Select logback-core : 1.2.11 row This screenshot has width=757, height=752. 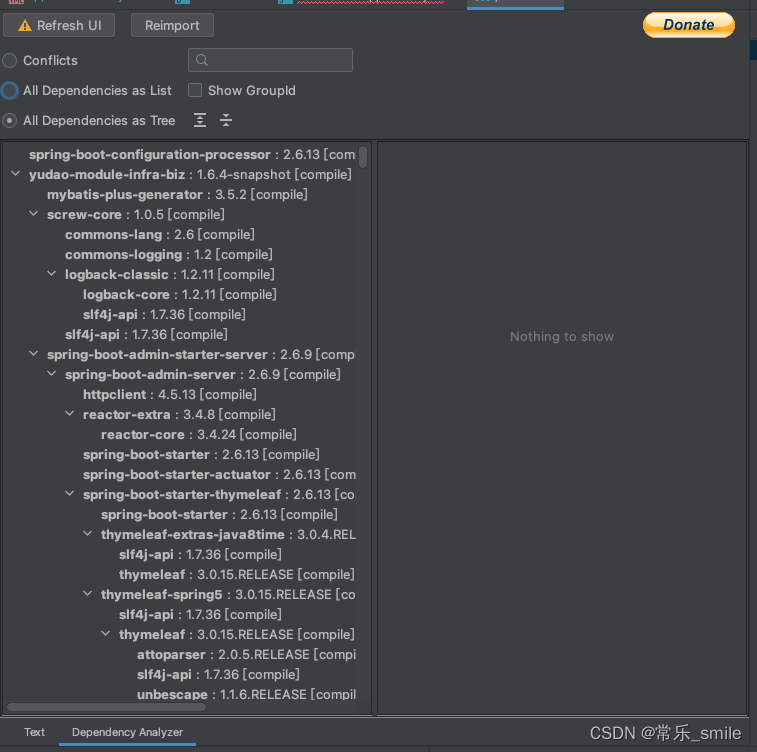pos(180,294)
